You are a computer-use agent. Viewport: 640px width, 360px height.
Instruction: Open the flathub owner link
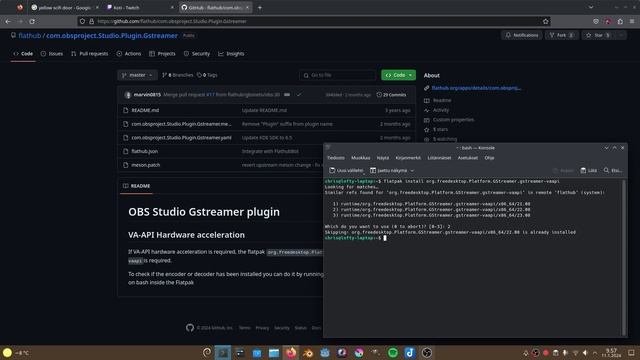[30, 36]
